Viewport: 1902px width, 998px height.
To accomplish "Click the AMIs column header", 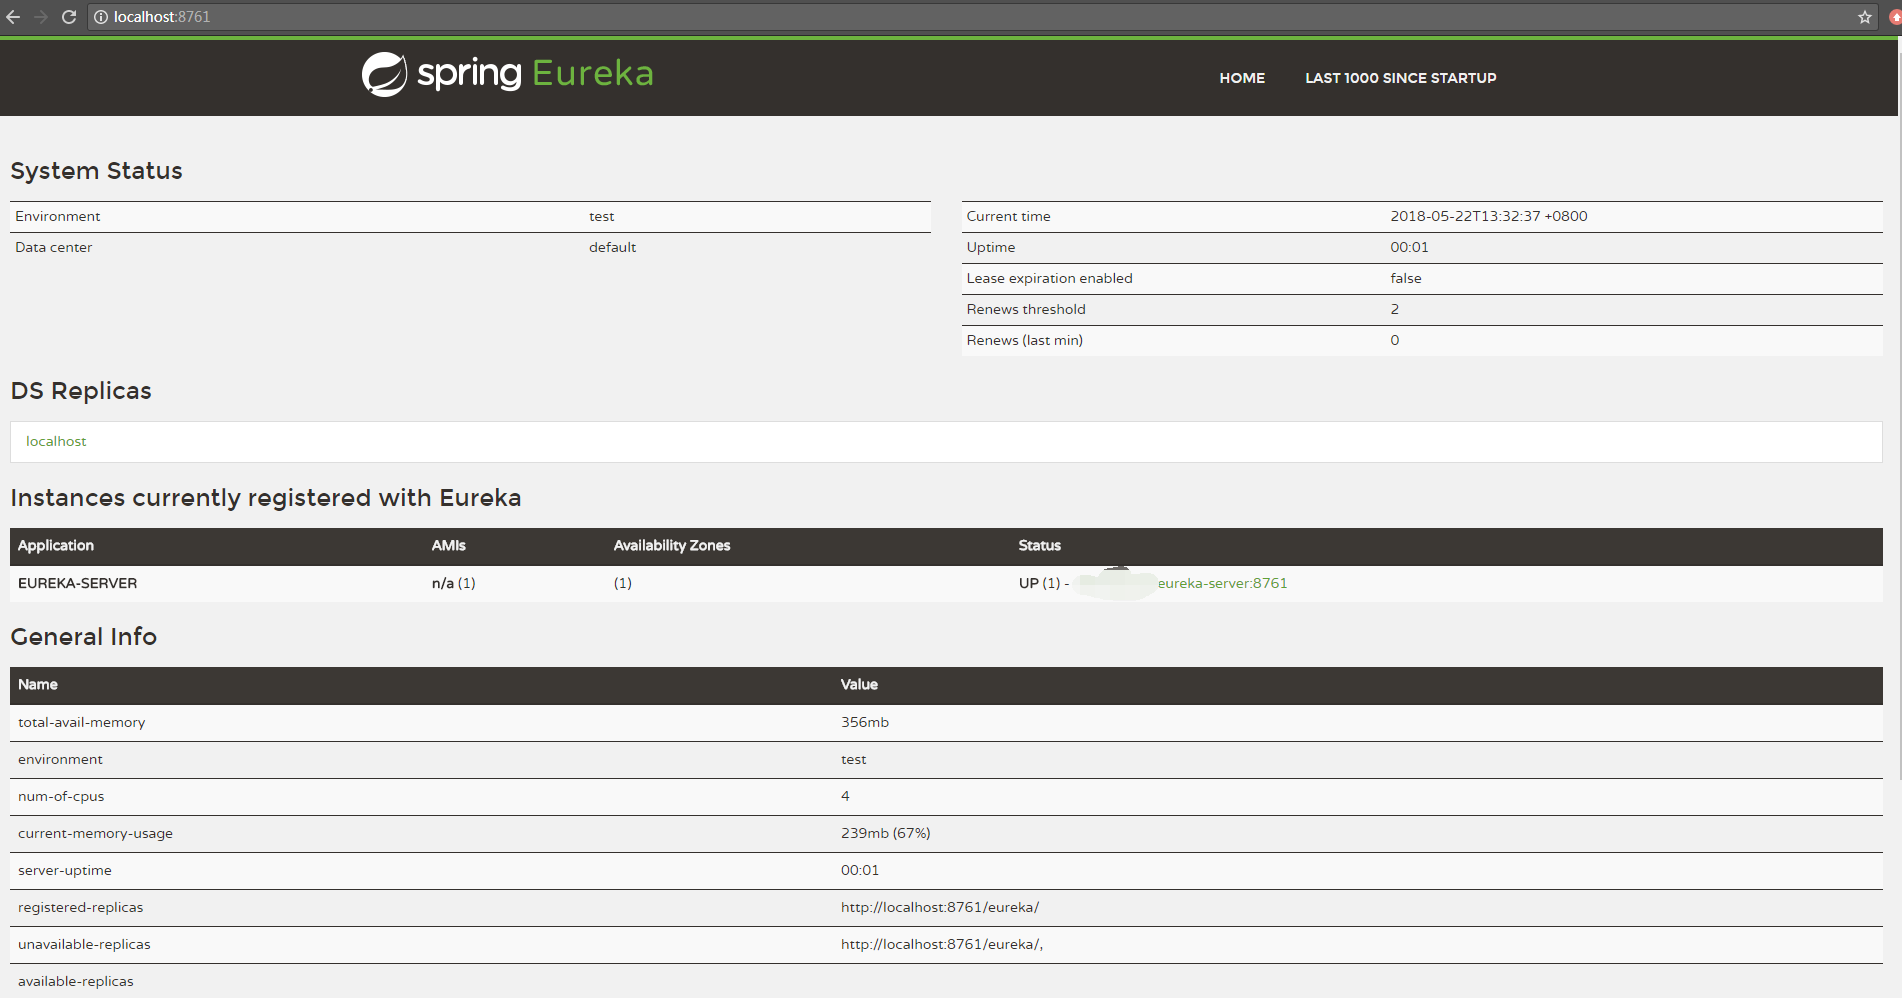I will click(x=449, y=545).
